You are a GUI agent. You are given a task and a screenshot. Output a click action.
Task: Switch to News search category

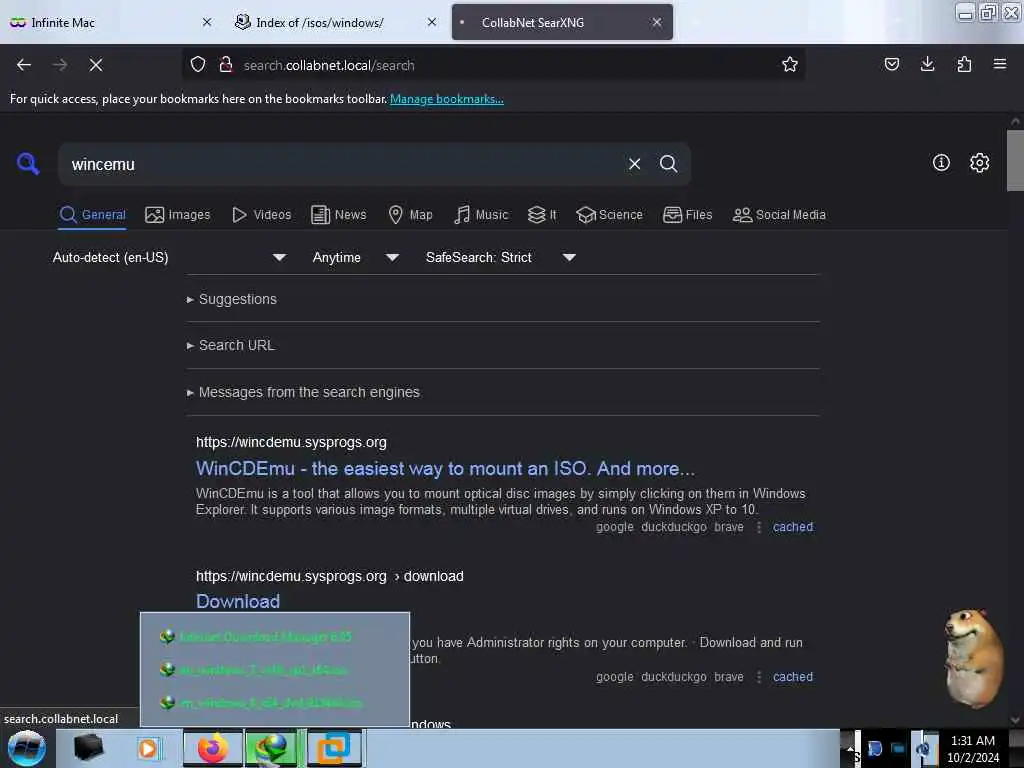point(338,215)
